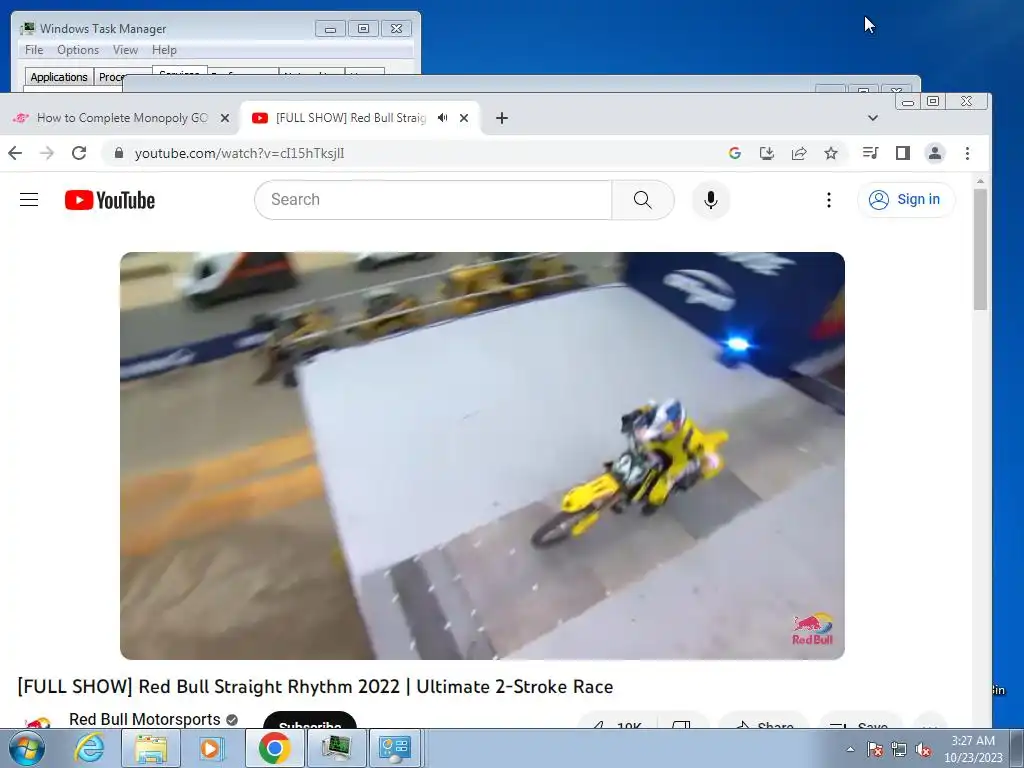Open the YouTube guide hamburger menu

[x=29, y=200]
